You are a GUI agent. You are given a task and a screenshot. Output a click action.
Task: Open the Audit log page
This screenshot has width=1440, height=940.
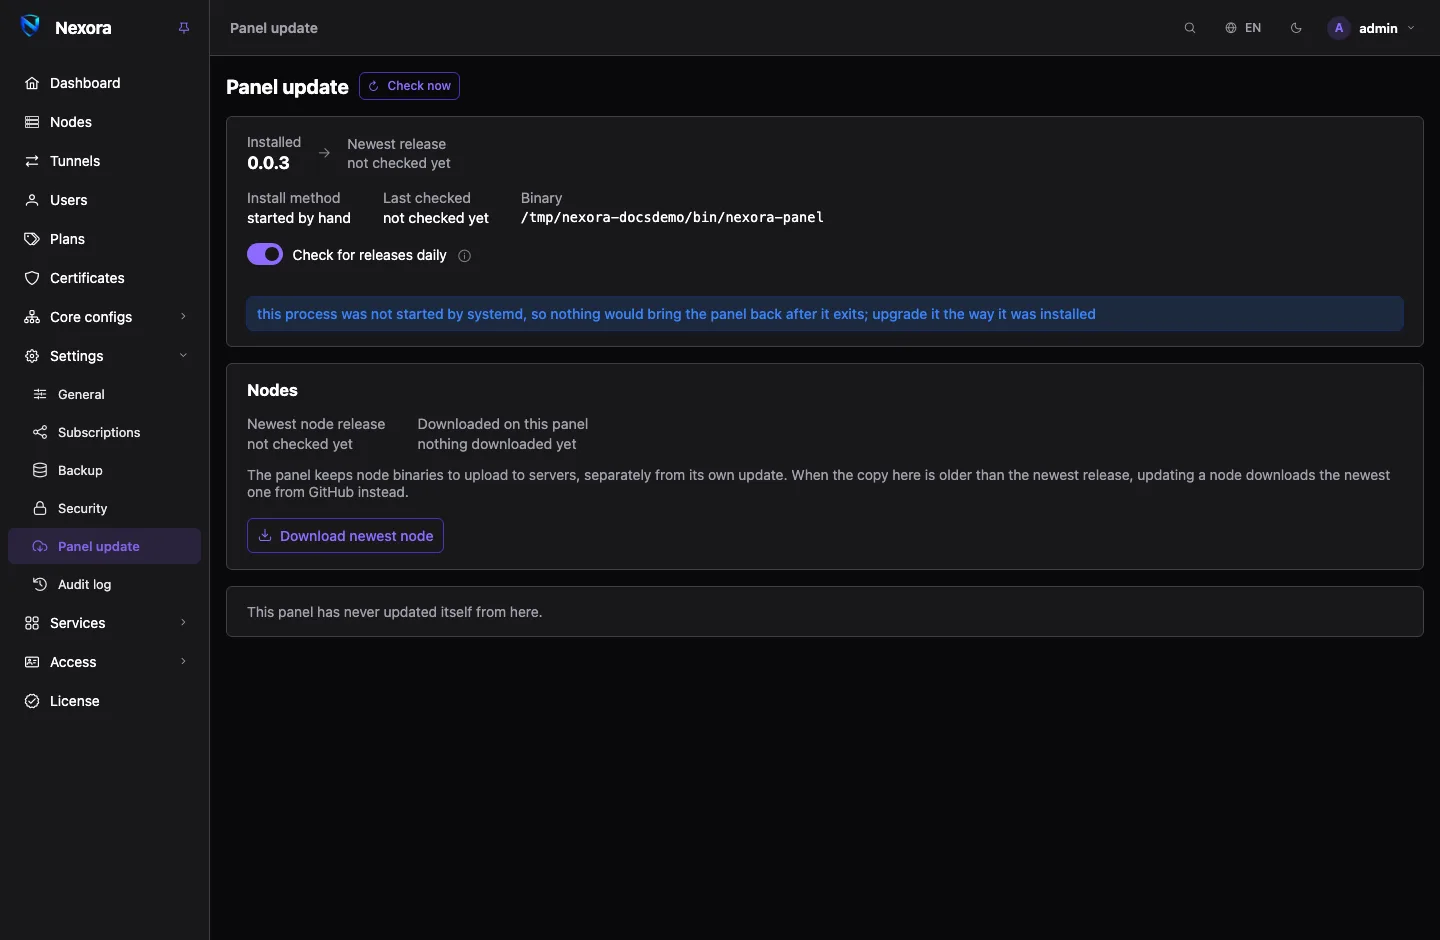(105, 584)
